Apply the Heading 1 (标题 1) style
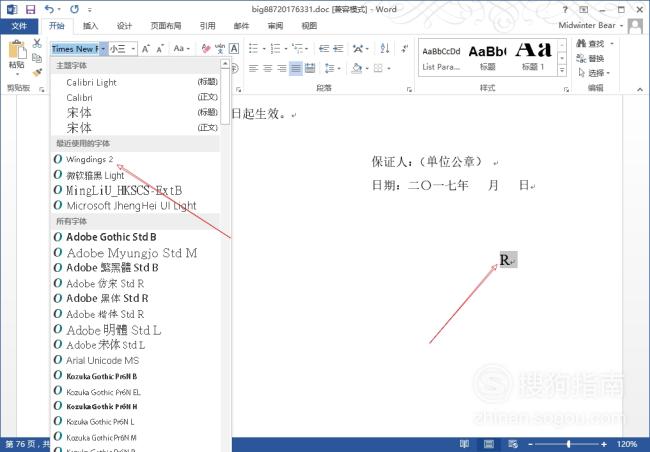 click(x=533, y=58)
